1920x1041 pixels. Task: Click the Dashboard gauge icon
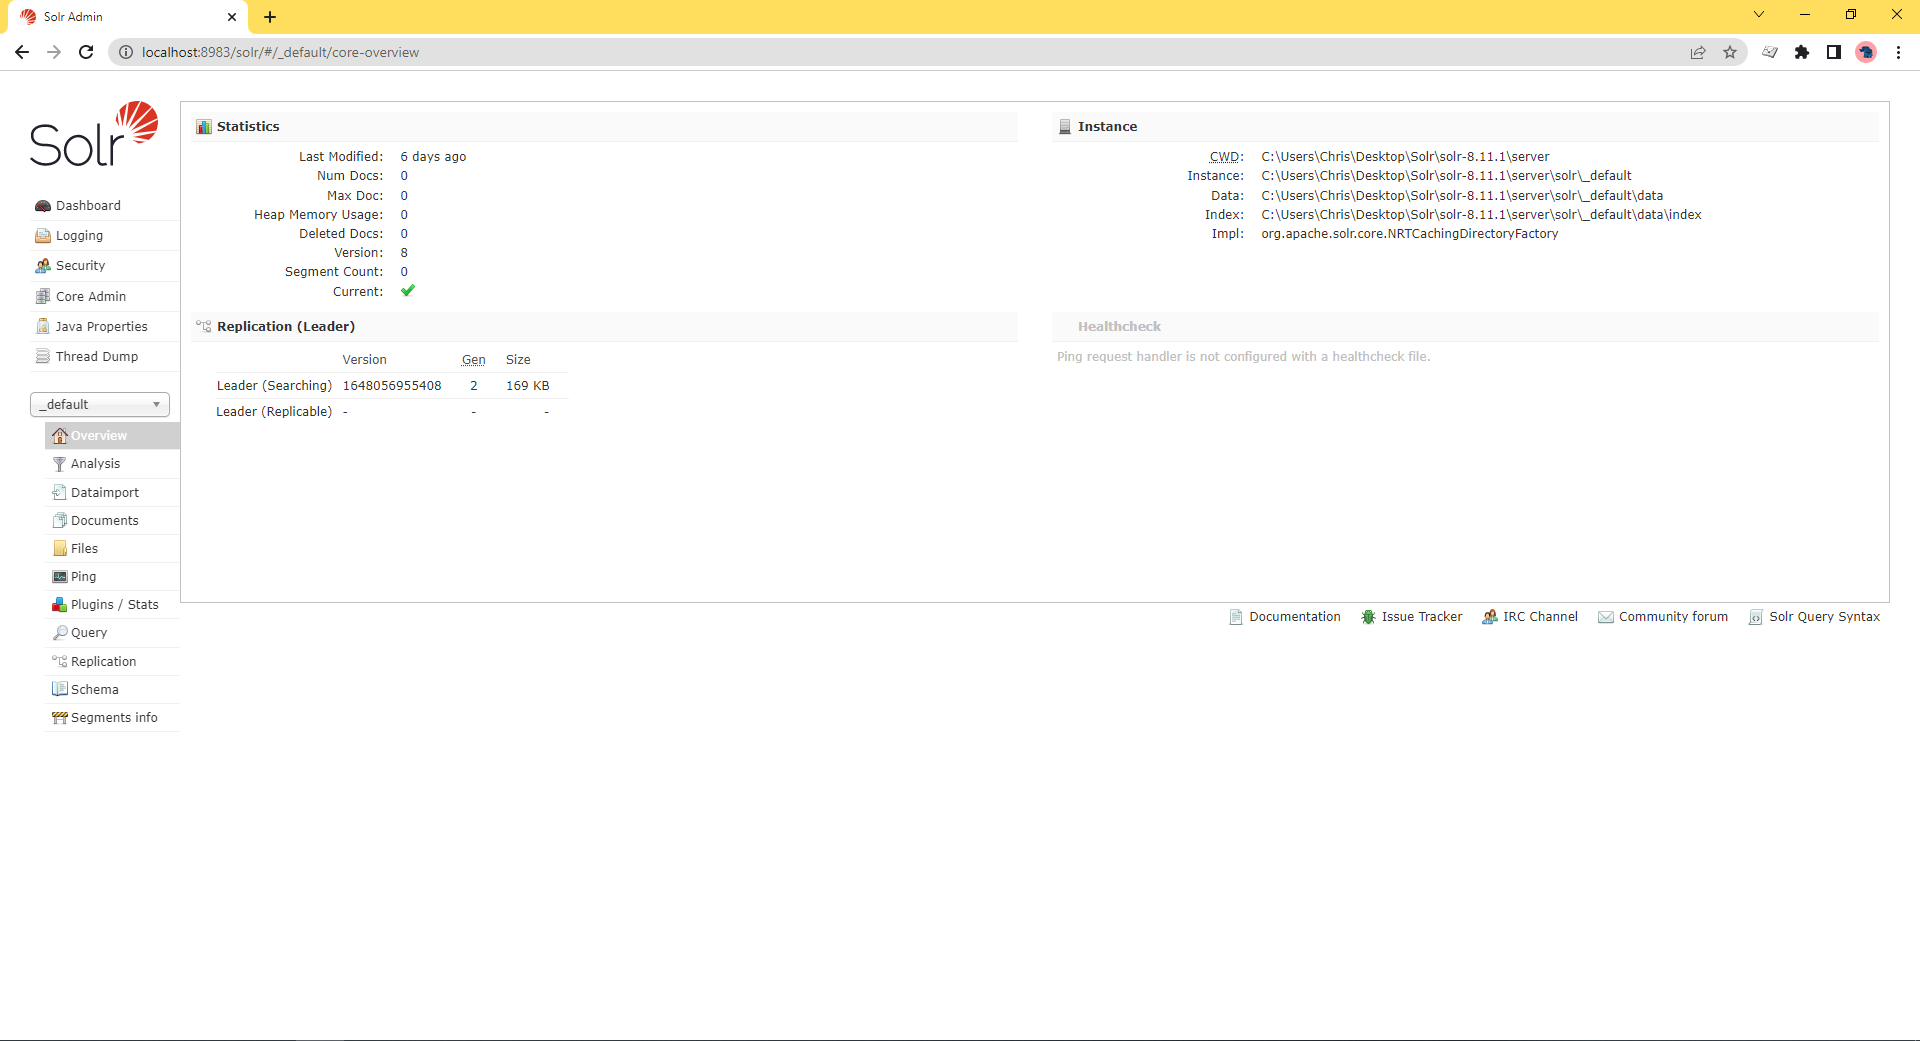(43, 205)
